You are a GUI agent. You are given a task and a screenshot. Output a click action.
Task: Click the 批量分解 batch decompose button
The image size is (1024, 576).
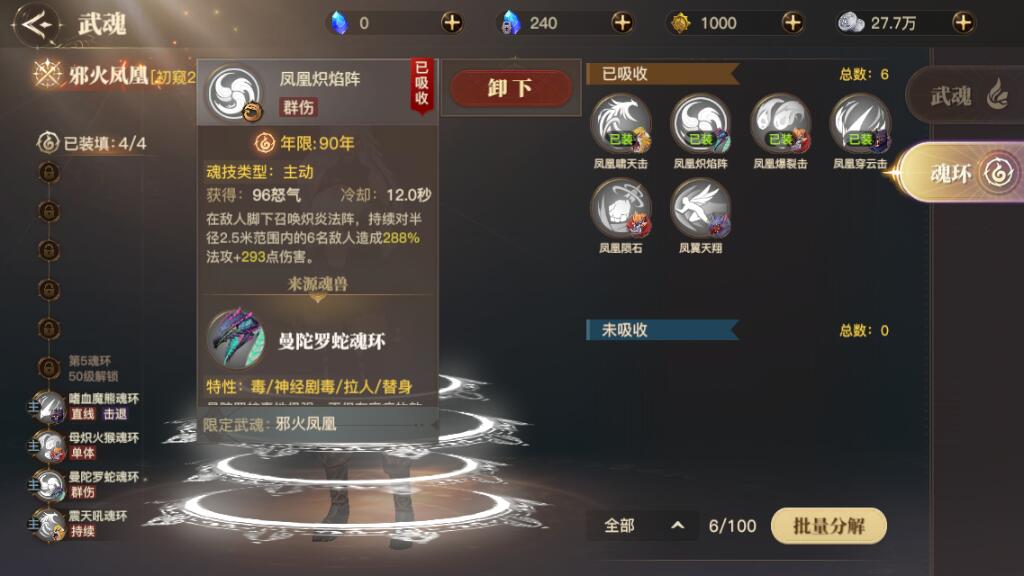click(x=829, y=526)
